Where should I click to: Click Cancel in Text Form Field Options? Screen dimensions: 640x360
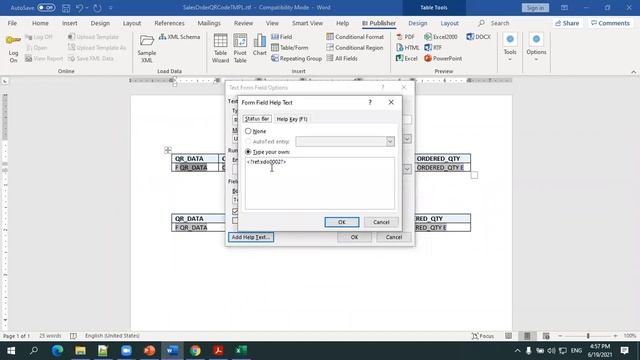pos(394,237)
